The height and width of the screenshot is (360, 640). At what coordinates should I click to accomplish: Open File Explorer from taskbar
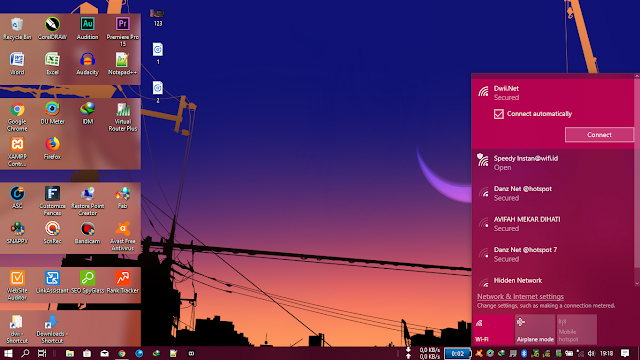[70, 353]
